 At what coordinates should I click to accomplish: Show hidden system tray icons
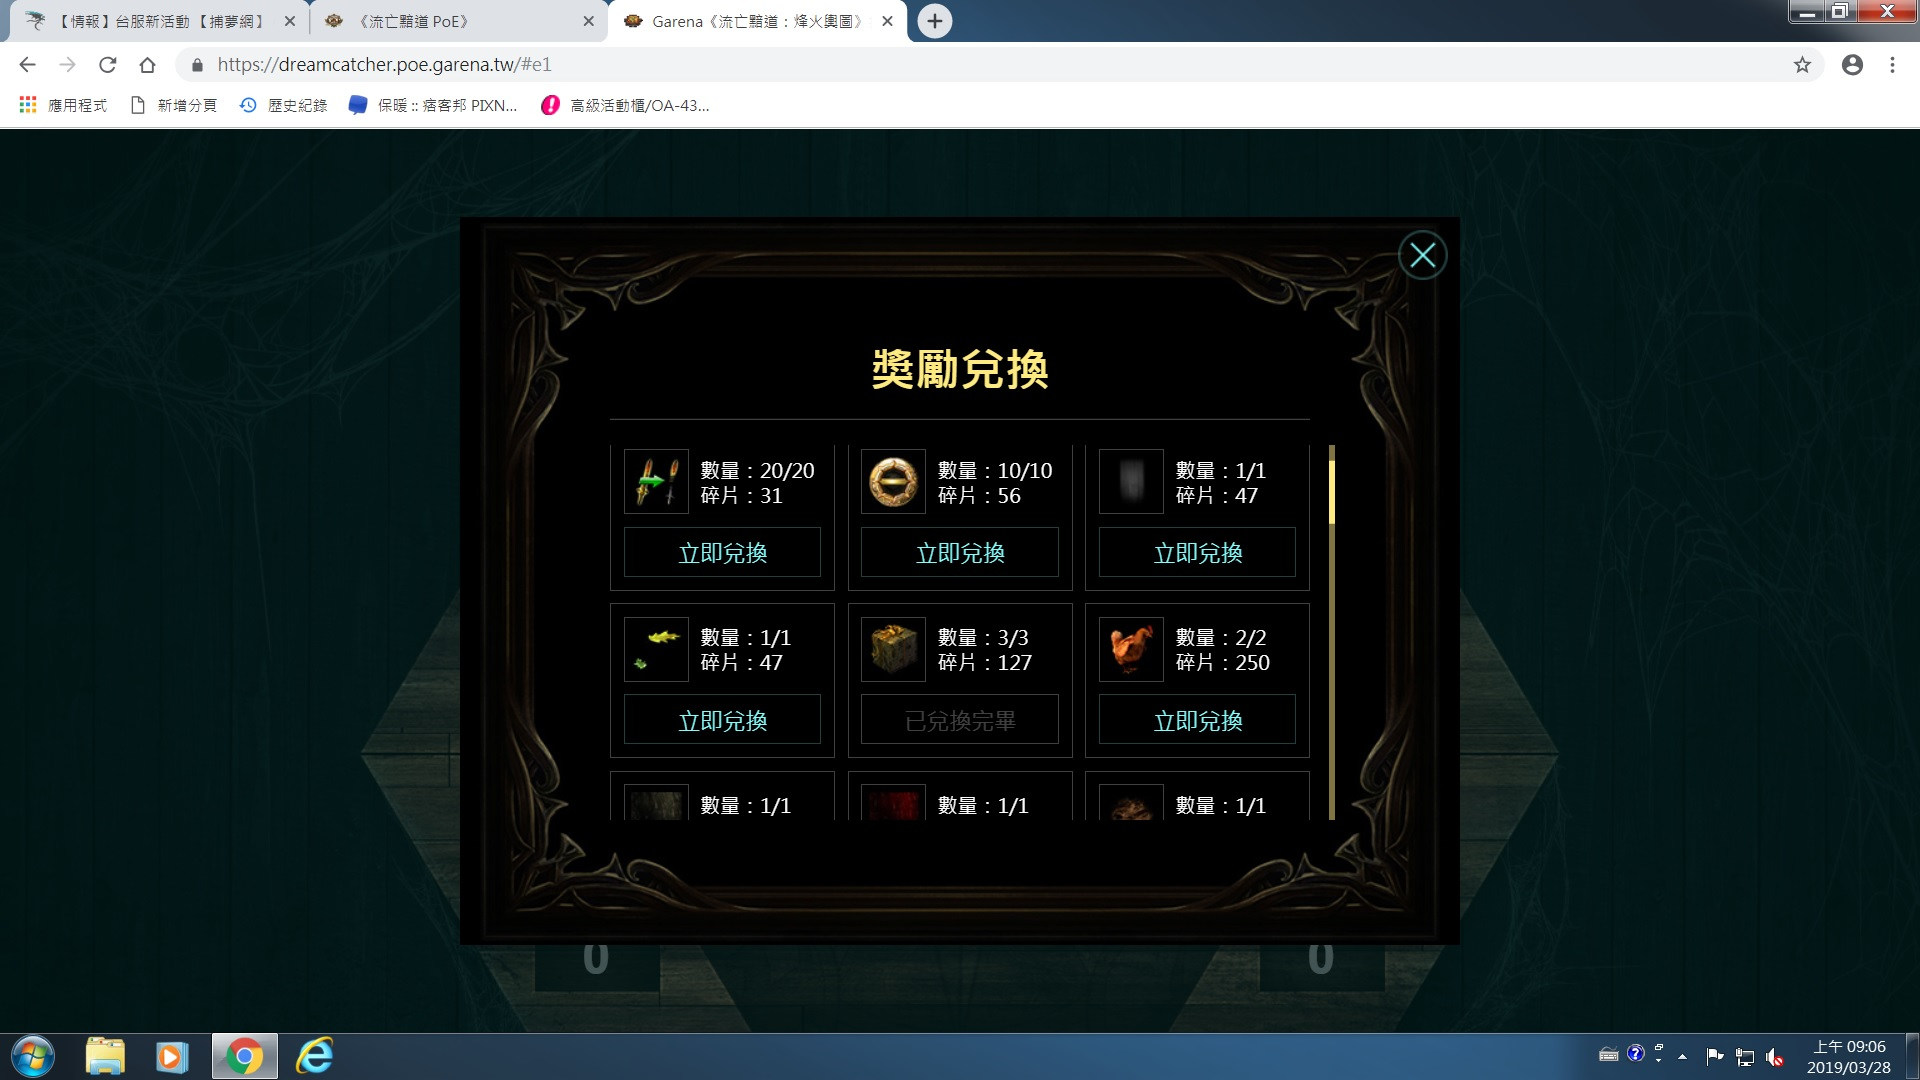pos(1682,1056)
